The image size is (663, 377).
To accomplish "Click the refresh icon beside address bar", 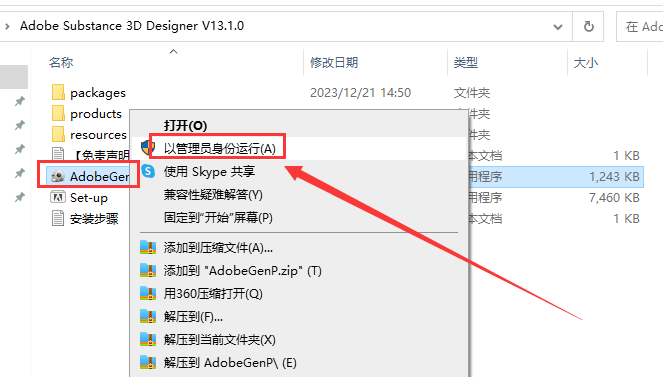I will click(589, 27).
